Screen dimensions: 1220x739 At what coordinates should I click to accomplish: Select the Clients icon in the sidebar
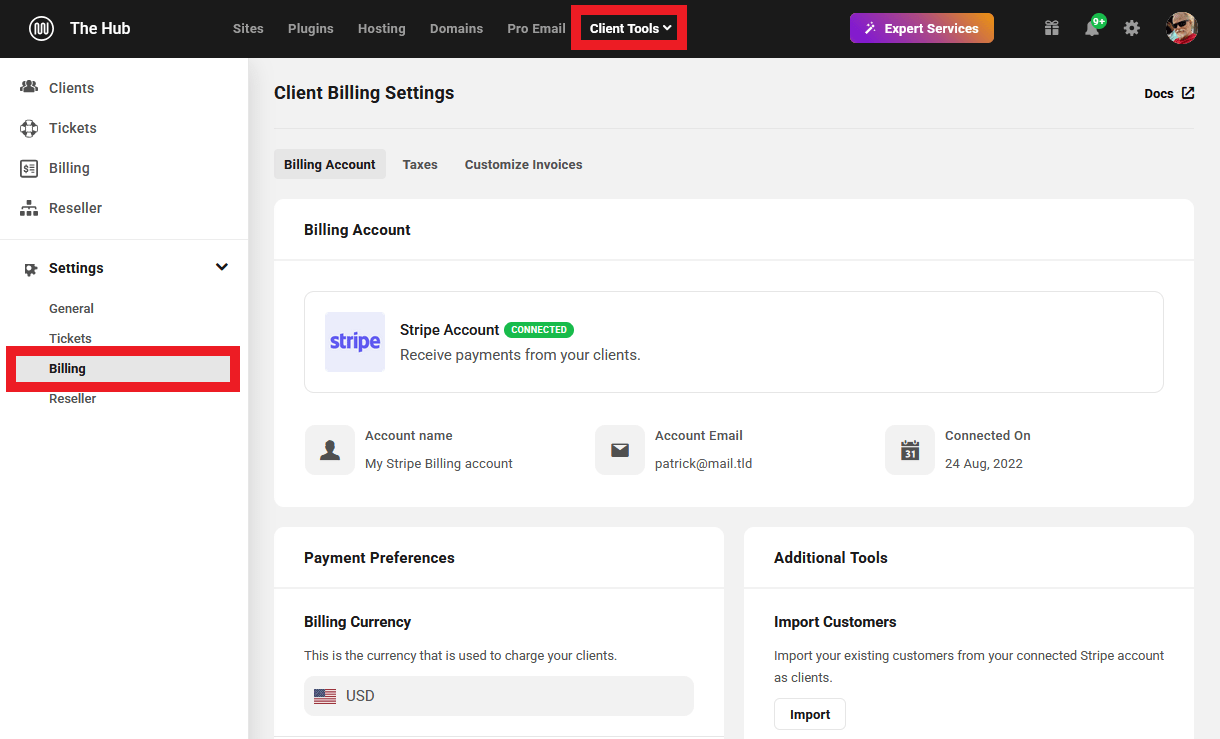click(x=31, y=87)
